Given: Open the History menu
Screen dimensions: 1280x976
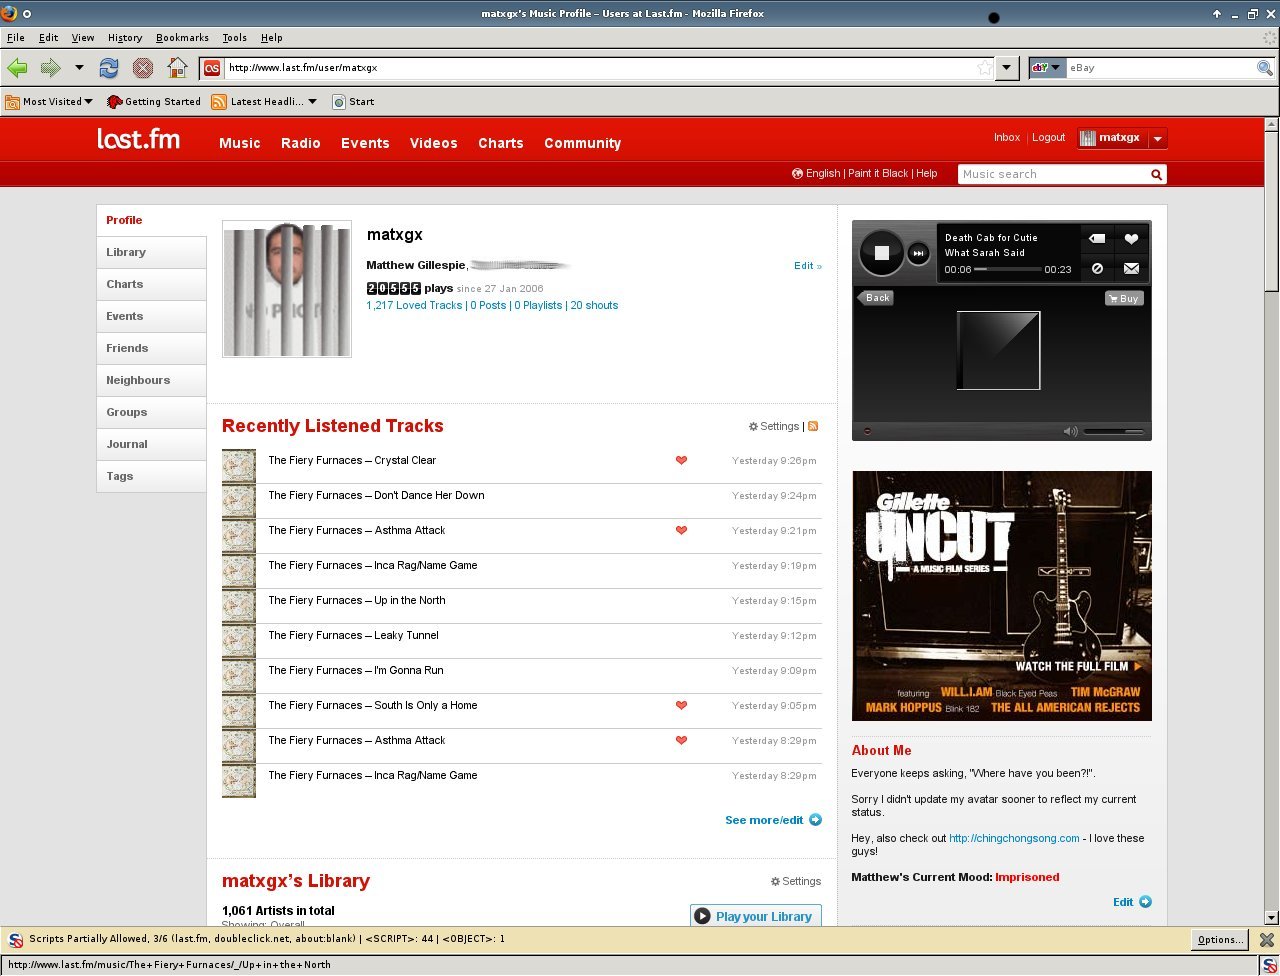Looking at the screenshot, I should click(x=125, y=37).
